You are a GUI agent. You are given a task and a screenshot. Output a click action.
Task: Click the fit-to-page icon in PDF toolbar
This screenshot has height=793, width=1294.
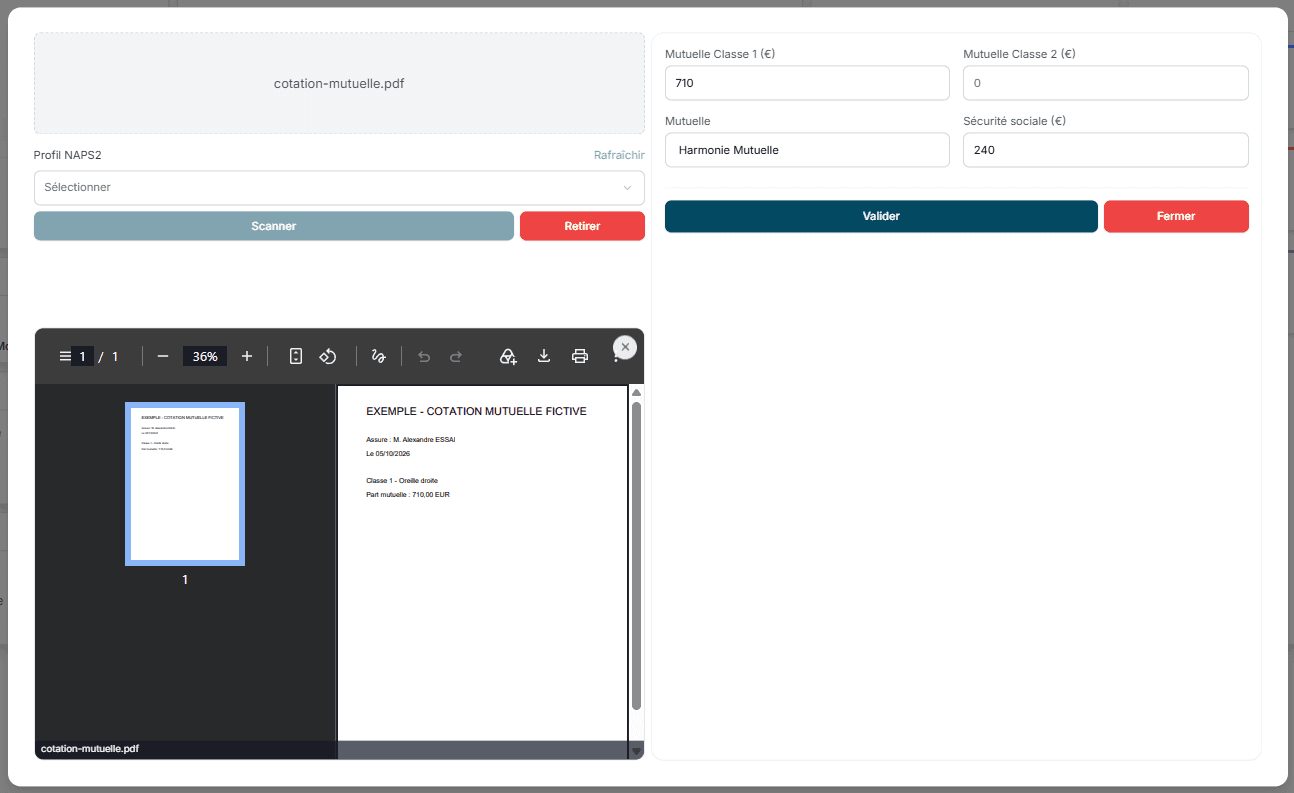point(296,356)
